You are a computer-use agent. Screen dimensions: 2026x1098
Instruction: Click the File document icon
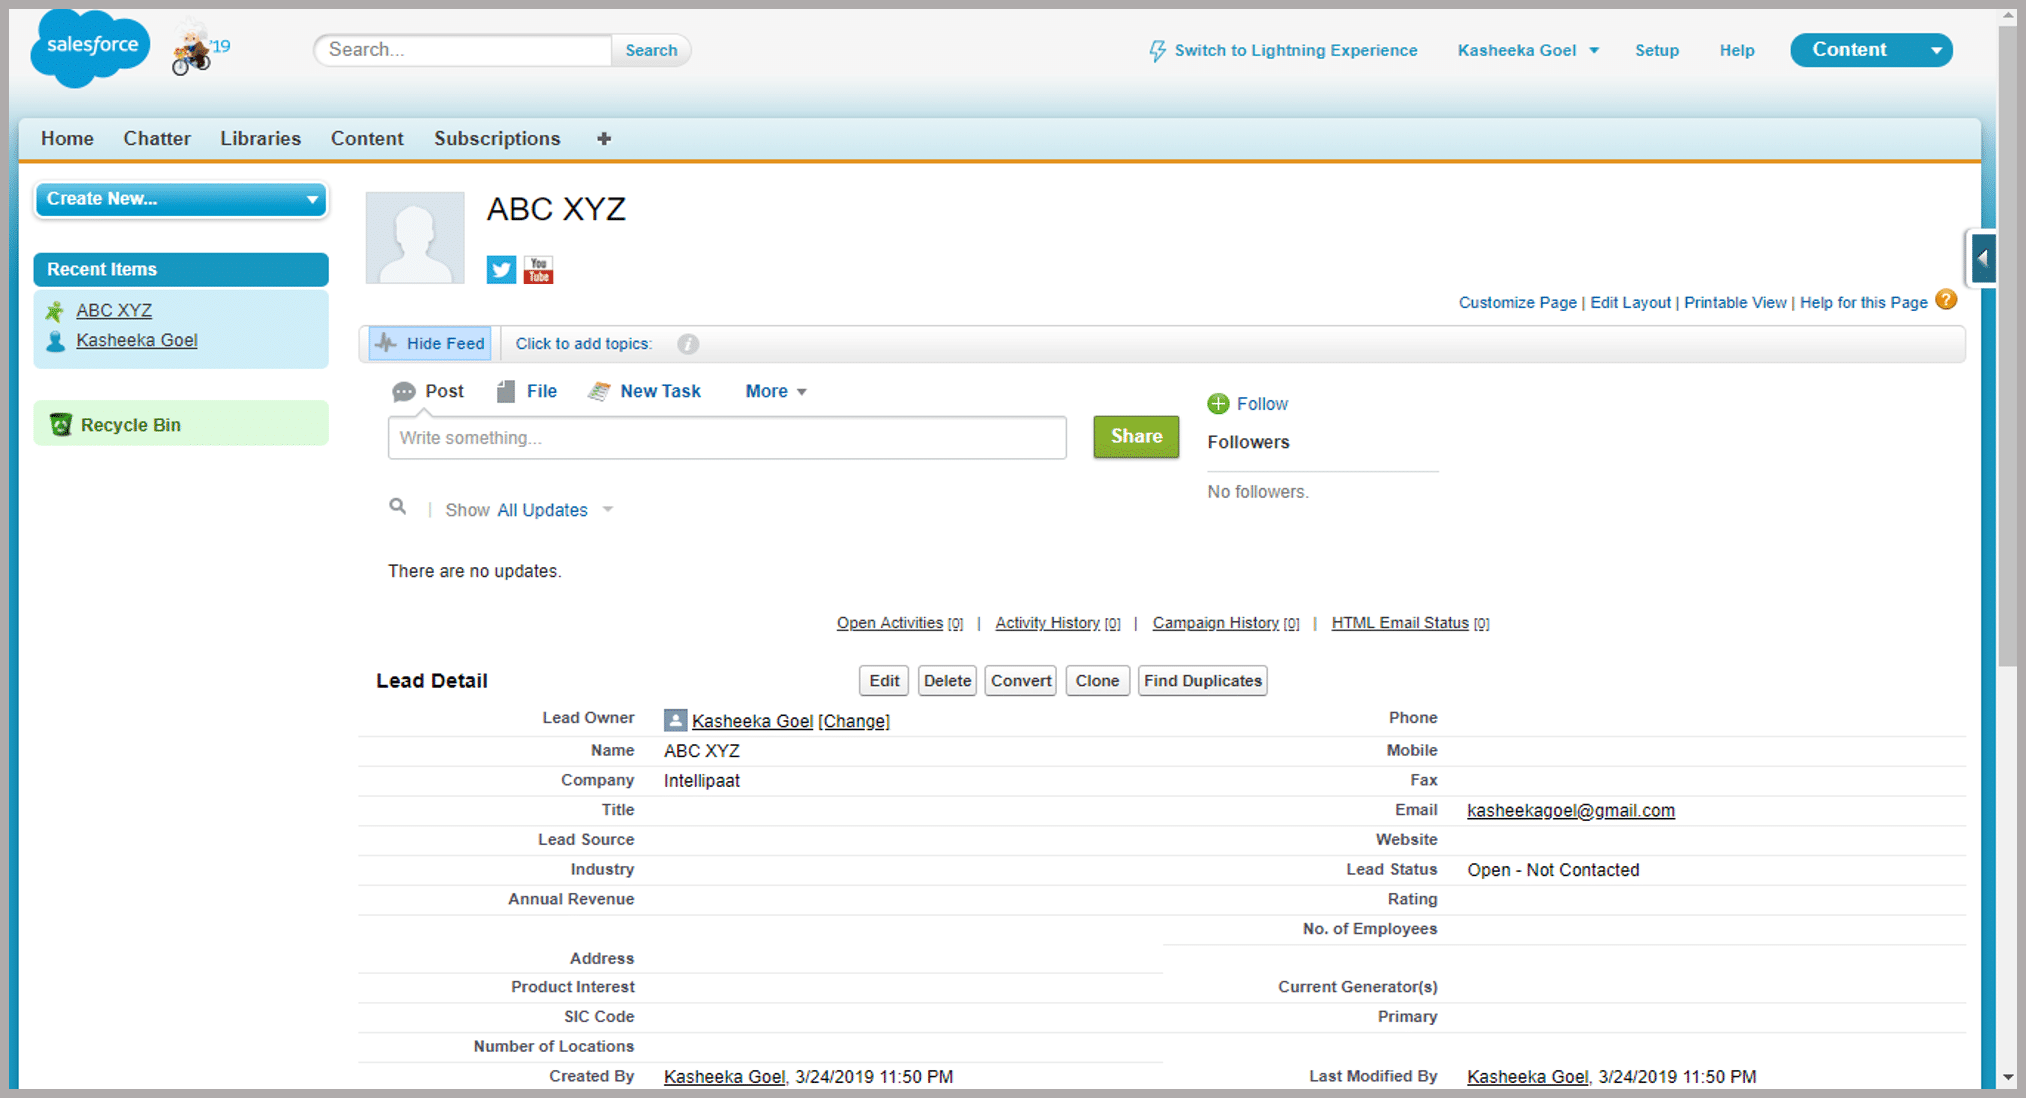pyautogui.click(x=506, y=392)
